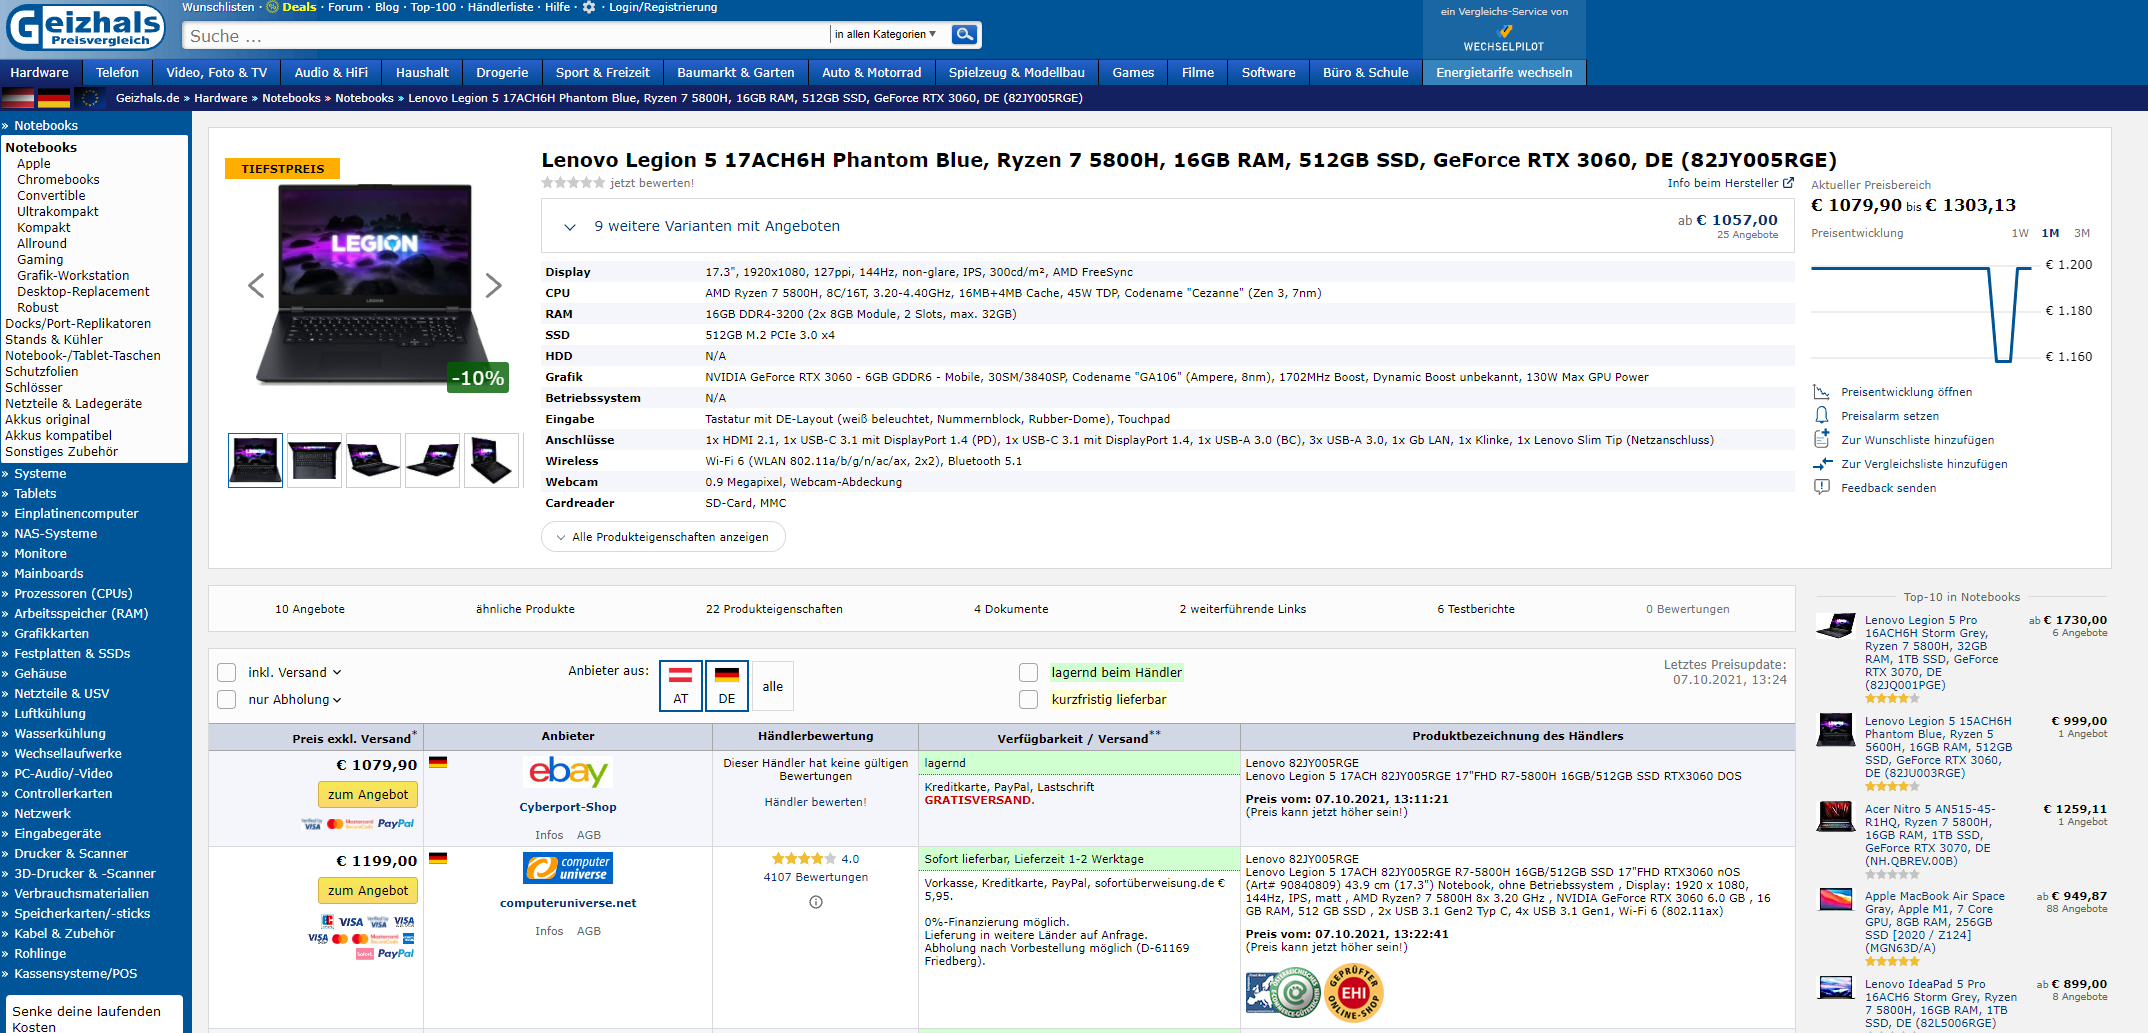
Task: Click the price history chart
Action: (x=1922, y=312)
